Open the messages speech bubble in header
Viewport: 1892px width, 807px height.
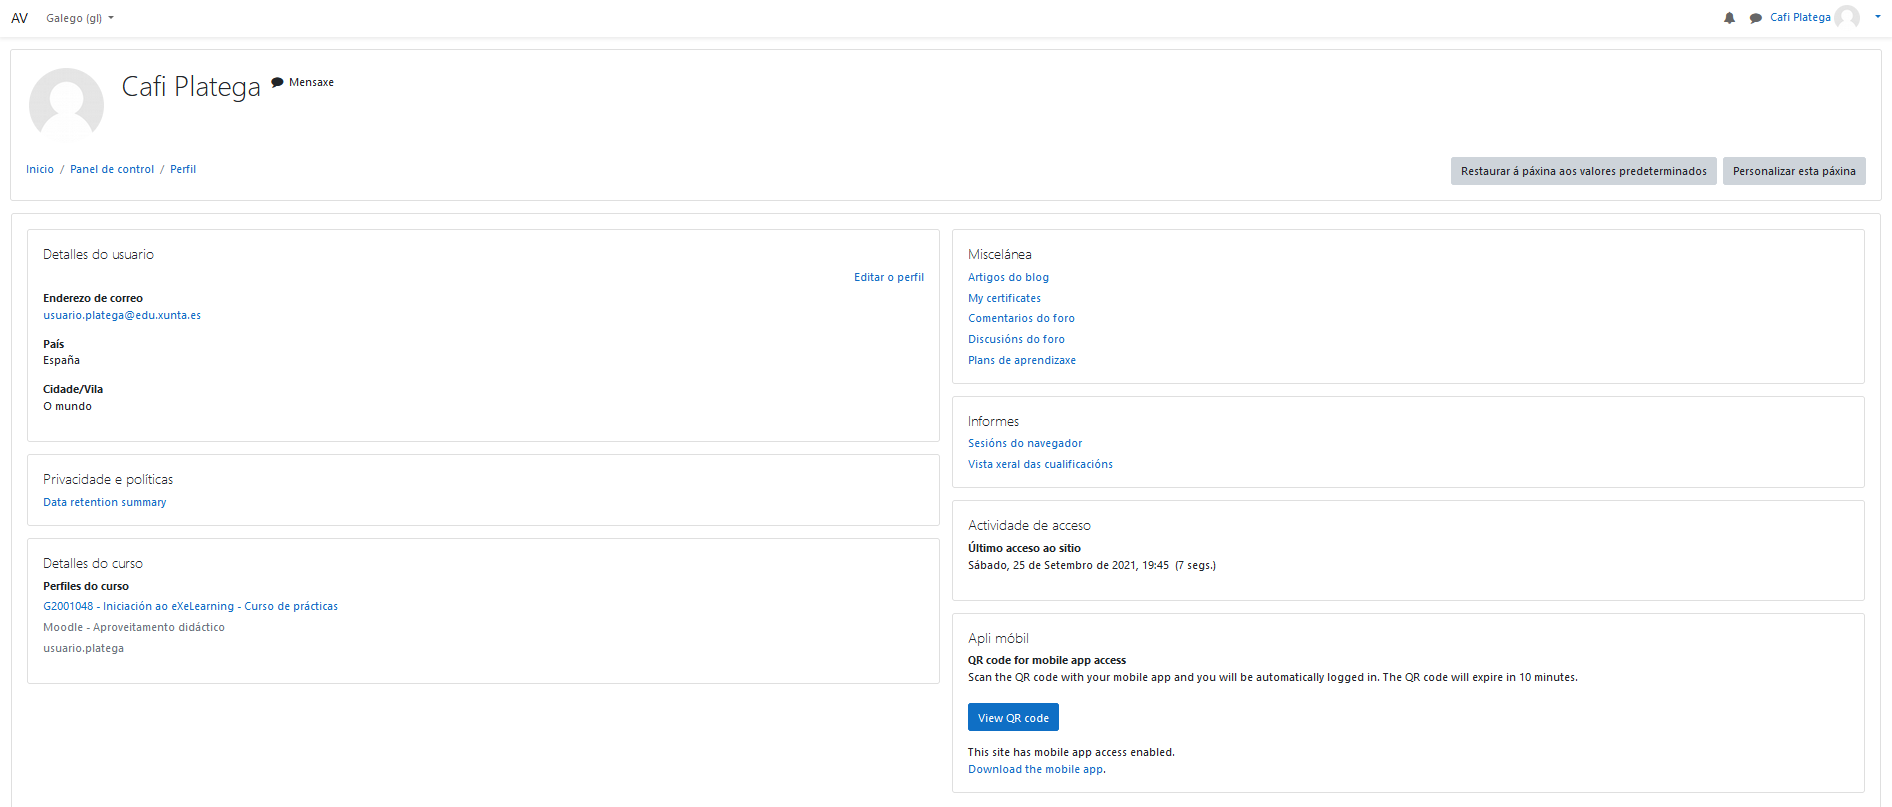click(x=1755, y=18)
